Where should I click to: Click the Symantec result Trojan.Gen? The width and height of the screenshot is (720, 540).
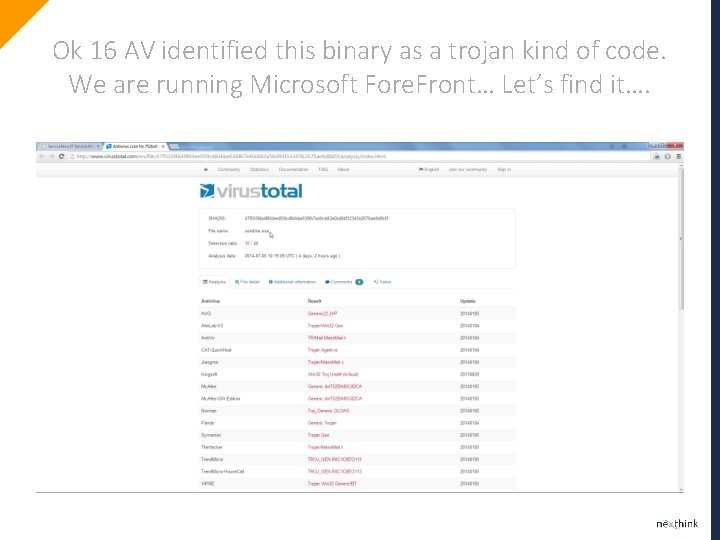319,435
